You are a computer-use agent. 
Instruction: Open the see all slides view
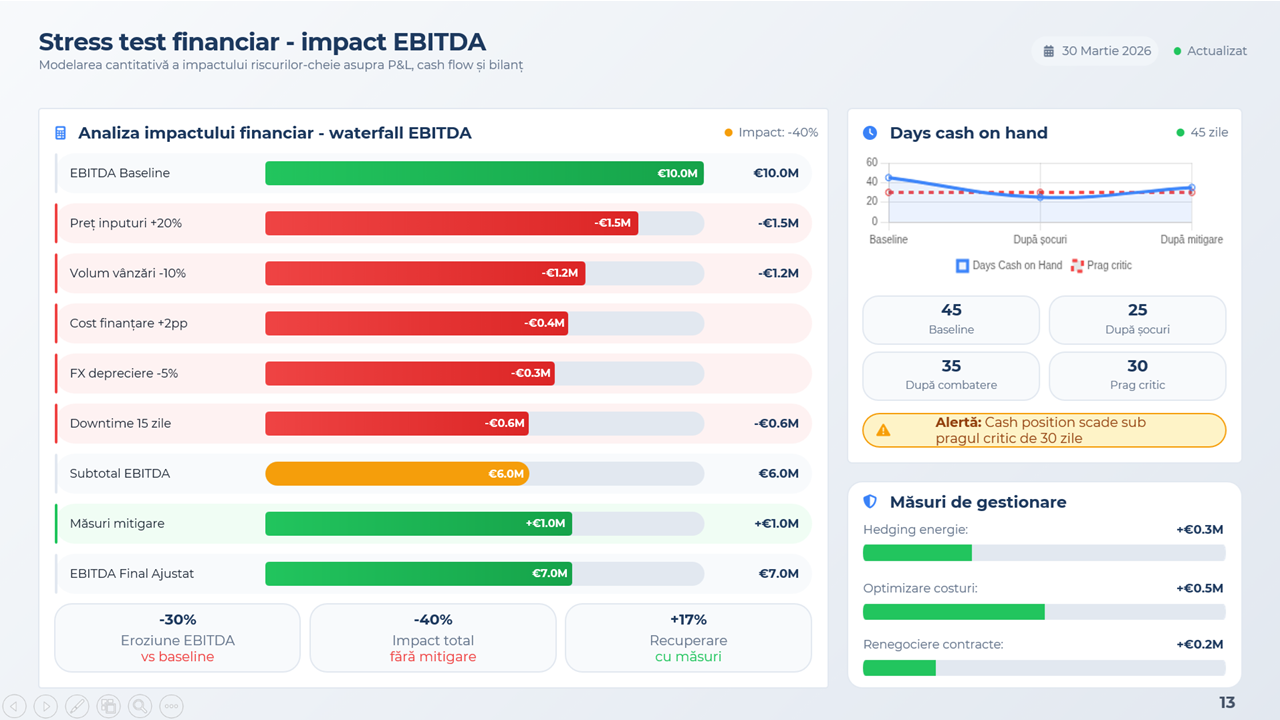click(x=108, y=706)
